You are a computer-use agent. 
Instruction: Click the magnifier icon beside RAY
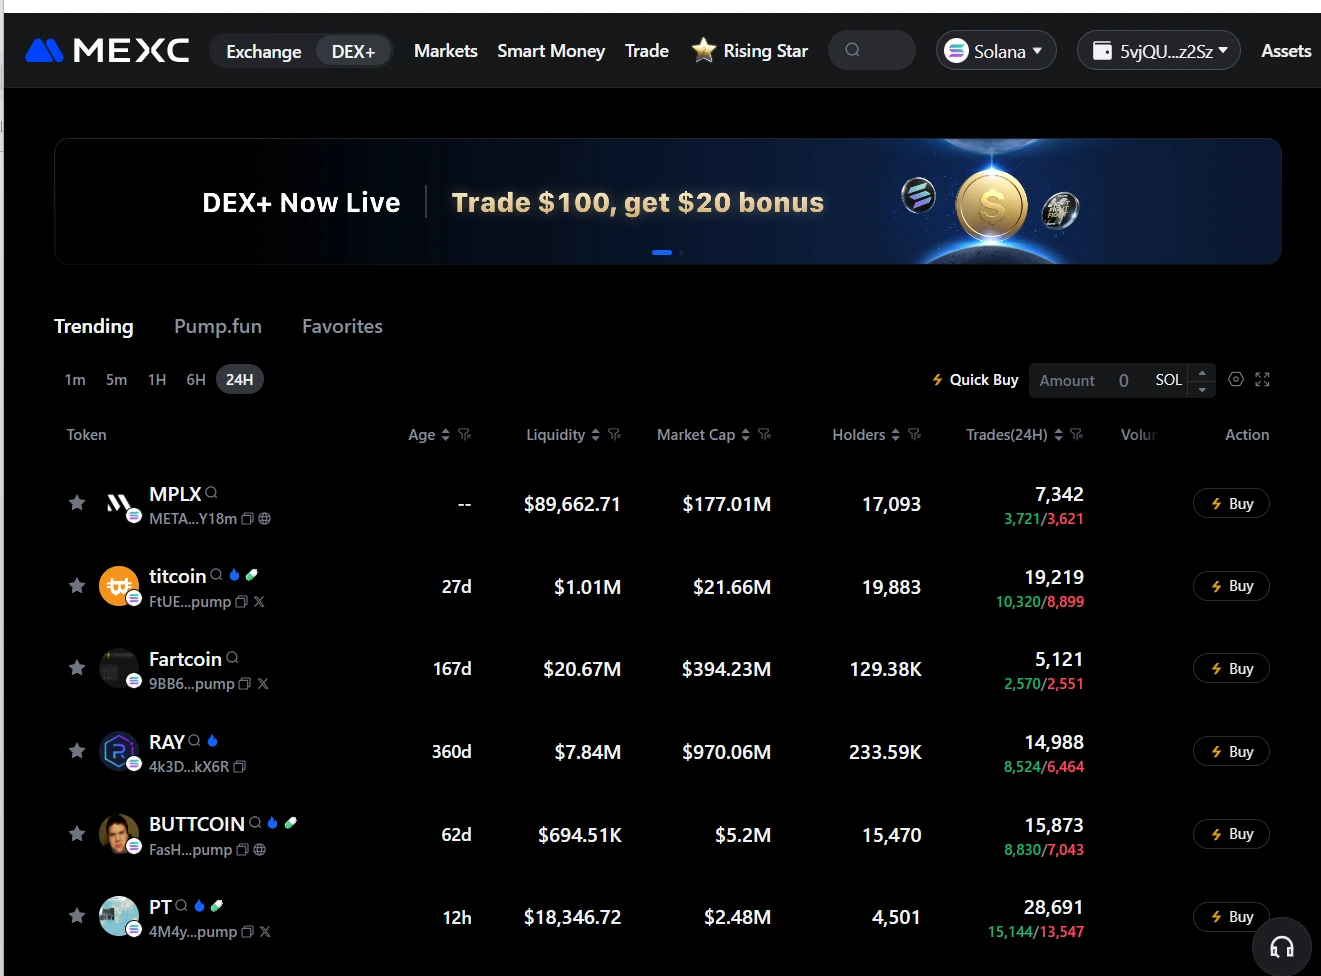(194, 740)
